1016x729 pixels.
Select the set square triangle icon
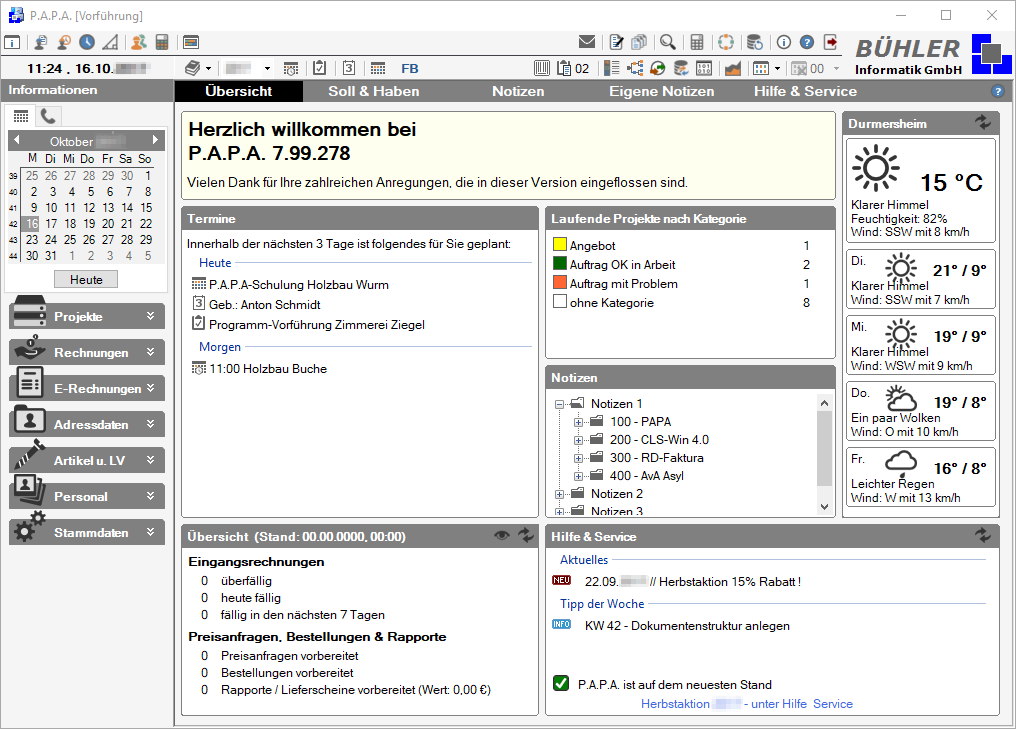click(x=111, y=43)
